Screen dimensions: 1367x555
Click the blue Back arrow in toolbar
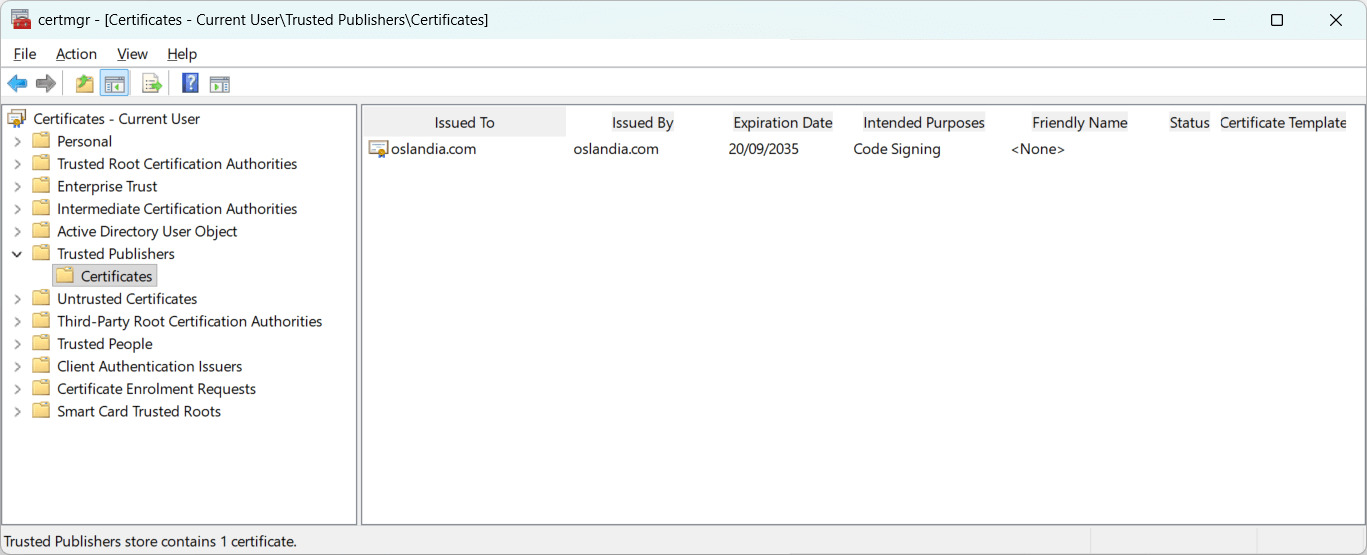pyautogui.click(x=17, y=84)
